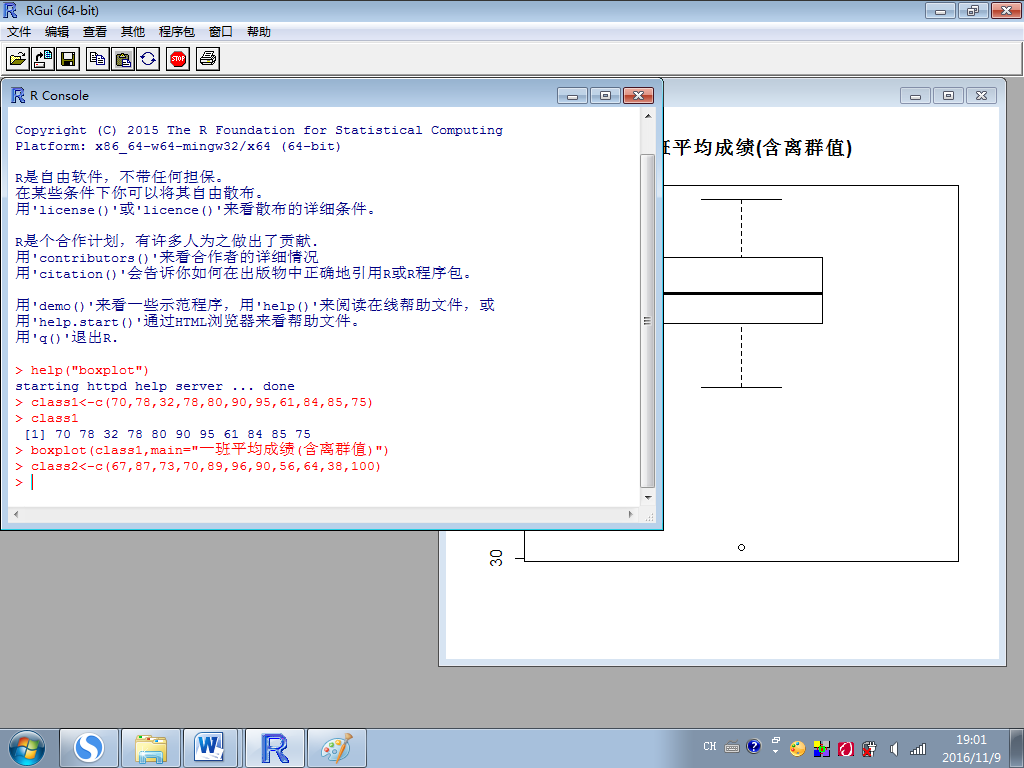Open Sogou browser from taskbar

[89, 748]
